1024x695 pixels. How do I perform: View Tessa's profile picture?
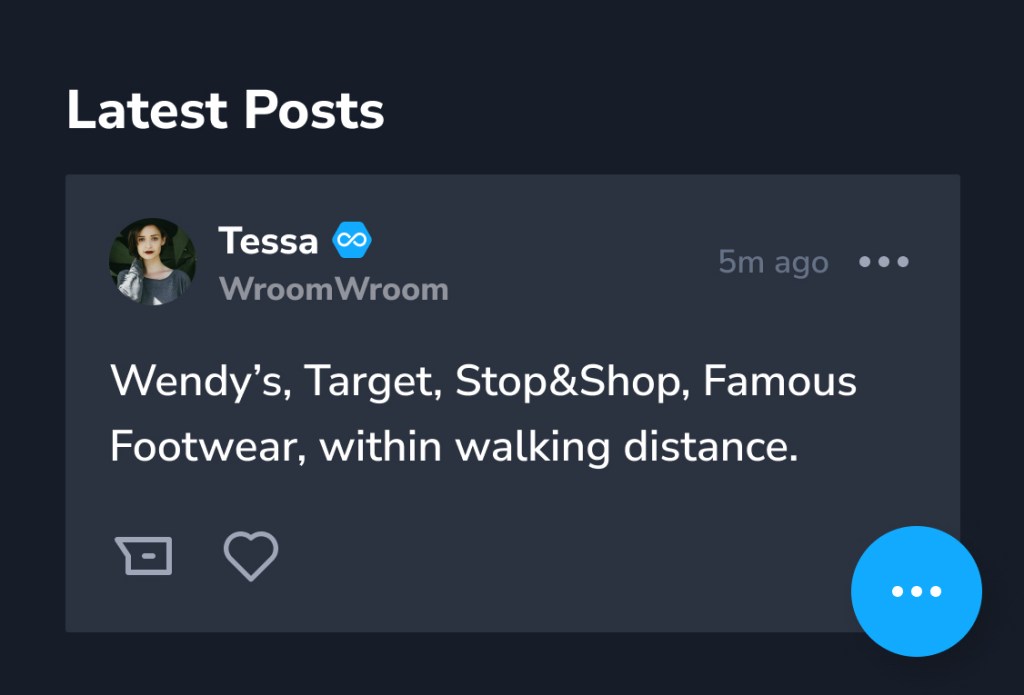coord(152,262)
